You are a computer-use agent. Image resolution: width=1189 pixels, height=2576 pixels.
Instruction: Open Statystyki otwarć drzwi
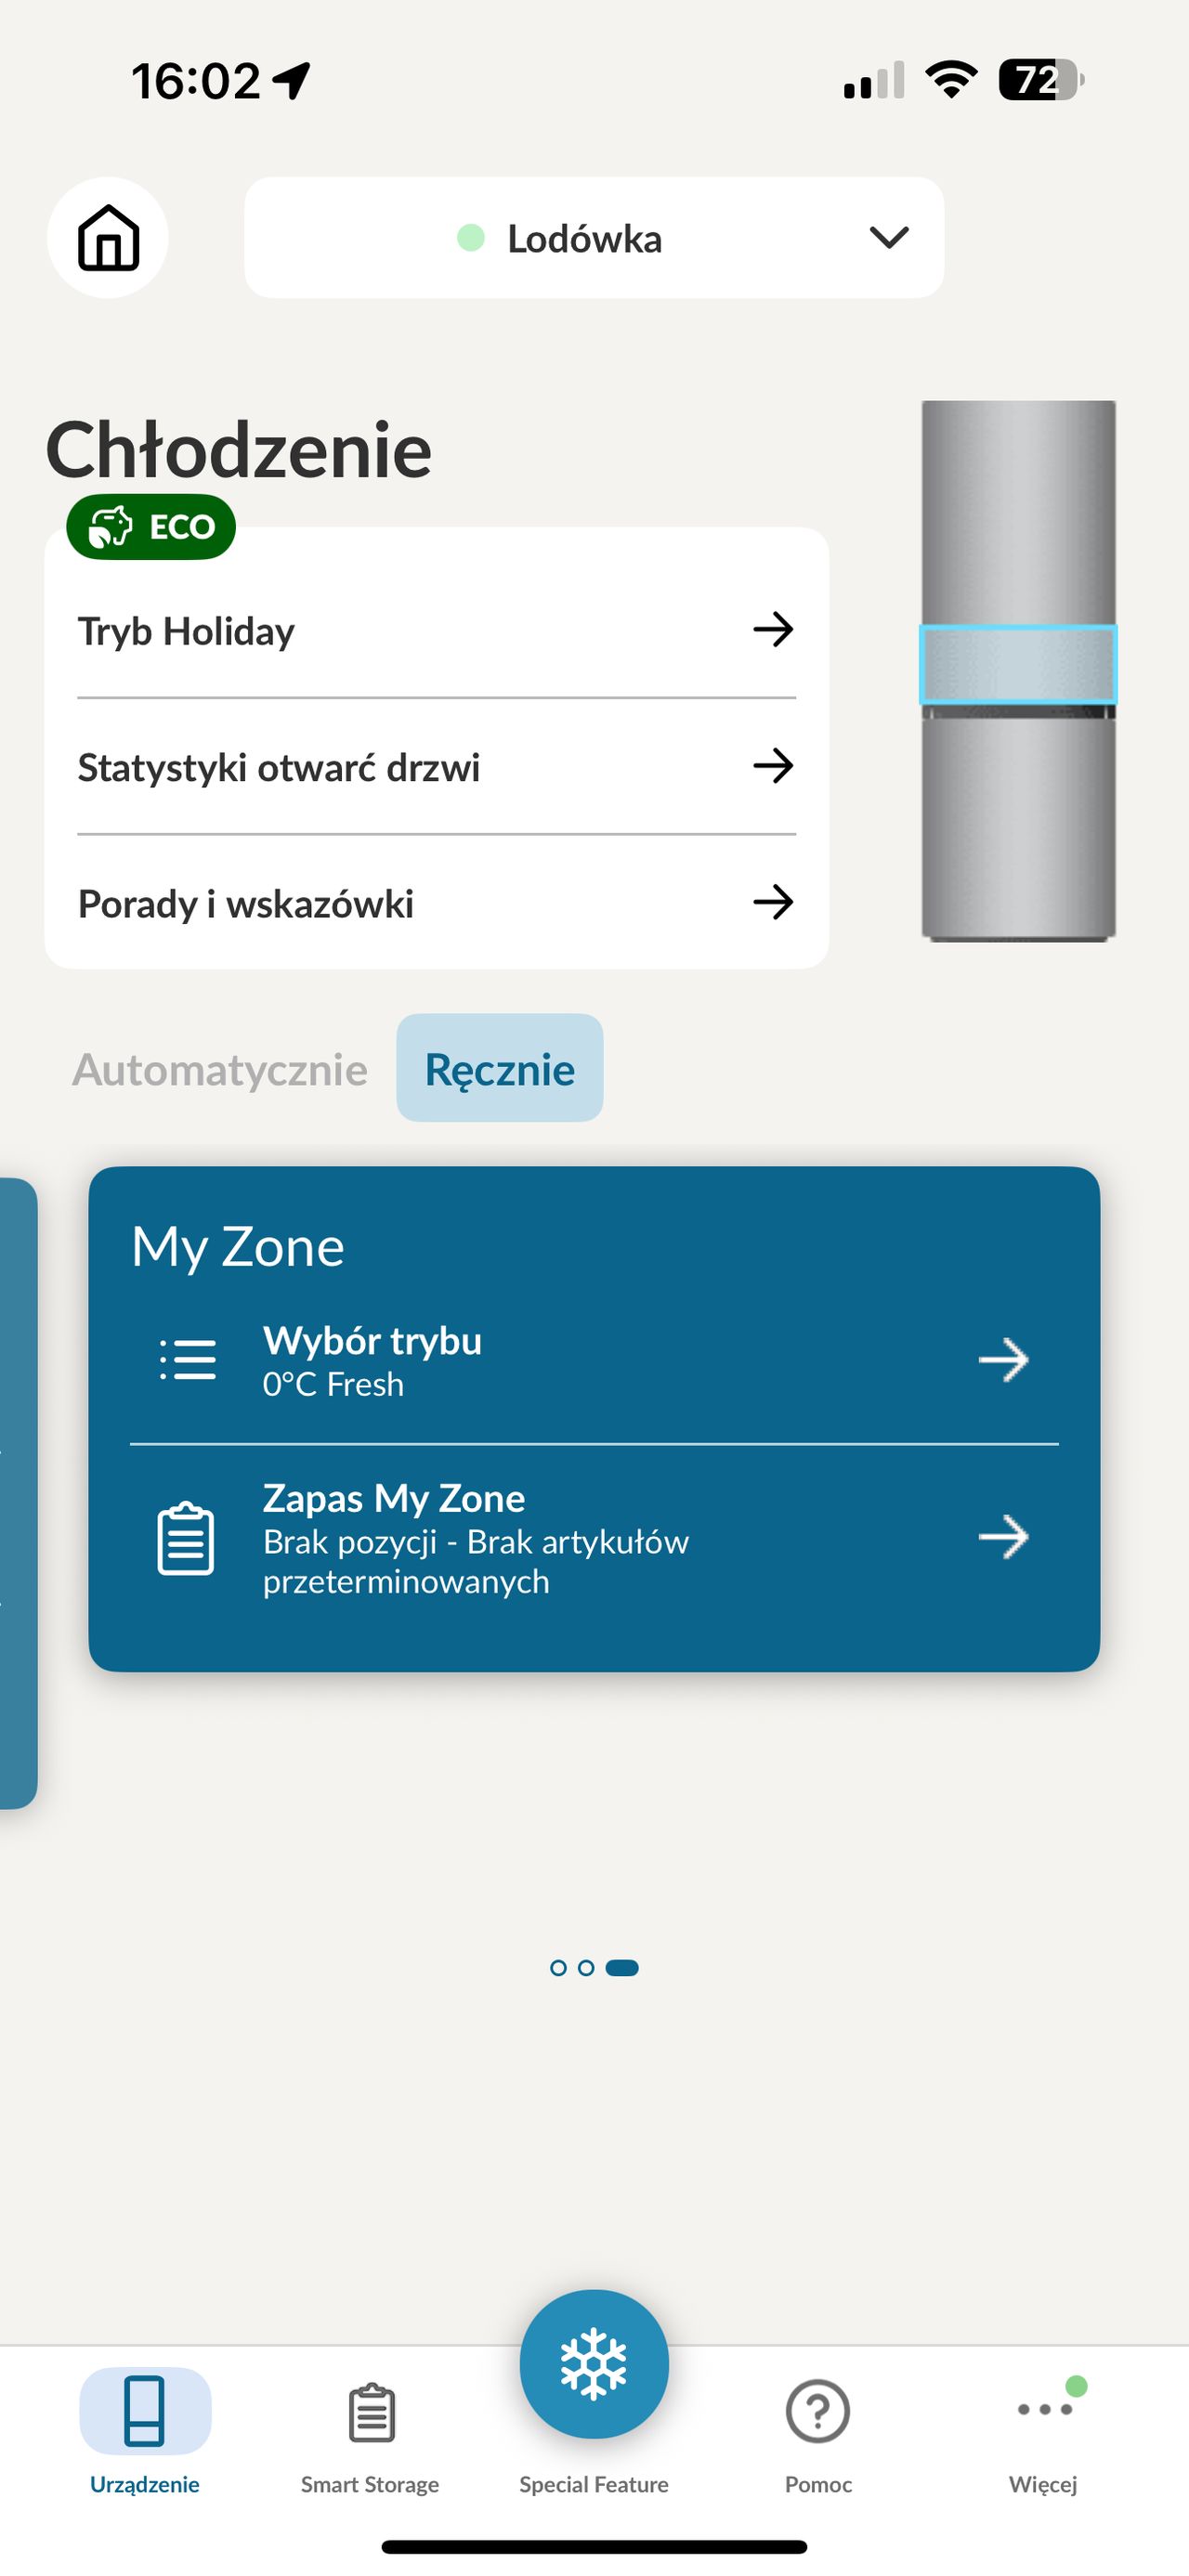click(x=437, y=767)
